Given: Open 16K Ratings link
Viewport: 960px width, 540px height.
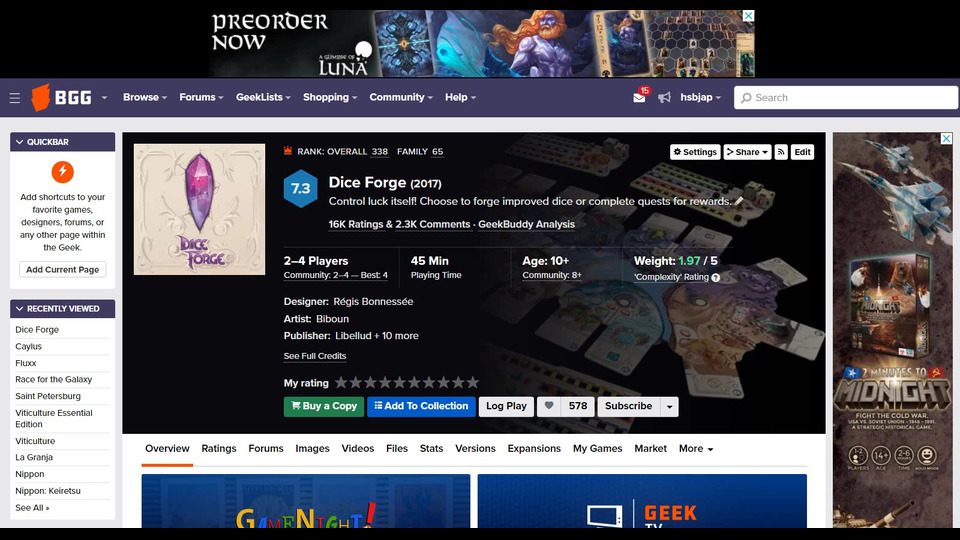Looking at the screenshot, I should pos(356,224).
